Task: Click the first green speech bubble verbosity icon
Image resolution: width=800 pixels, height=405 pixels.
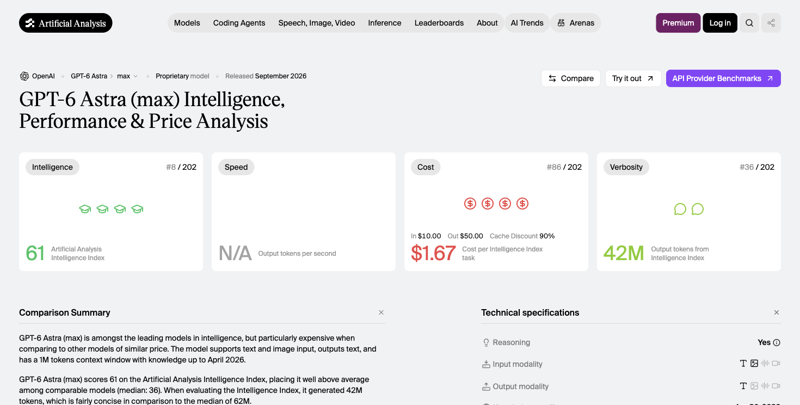Action: pyautogui.click(x=680, y=209)
